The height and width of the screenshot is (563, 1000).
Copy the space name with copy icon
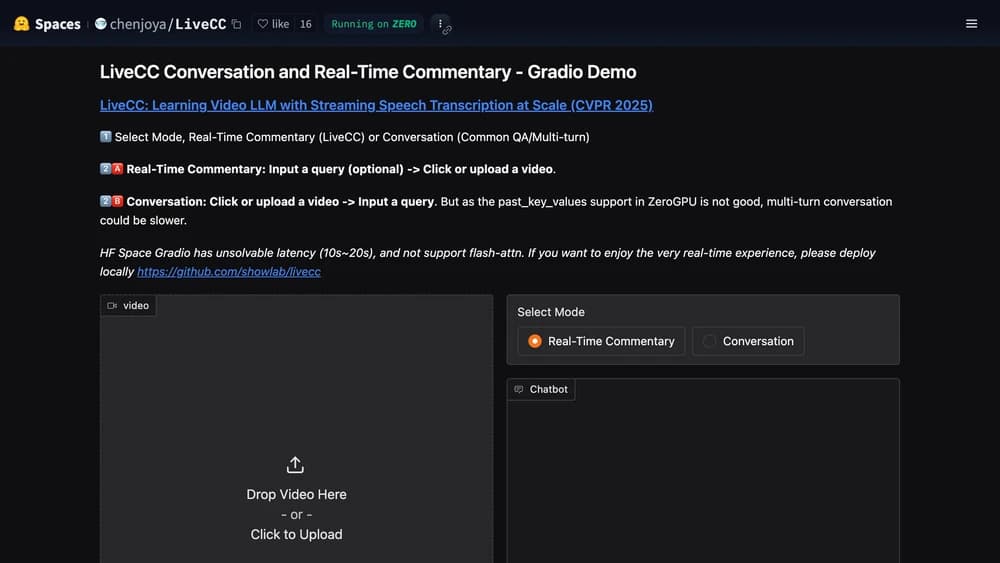237,24
